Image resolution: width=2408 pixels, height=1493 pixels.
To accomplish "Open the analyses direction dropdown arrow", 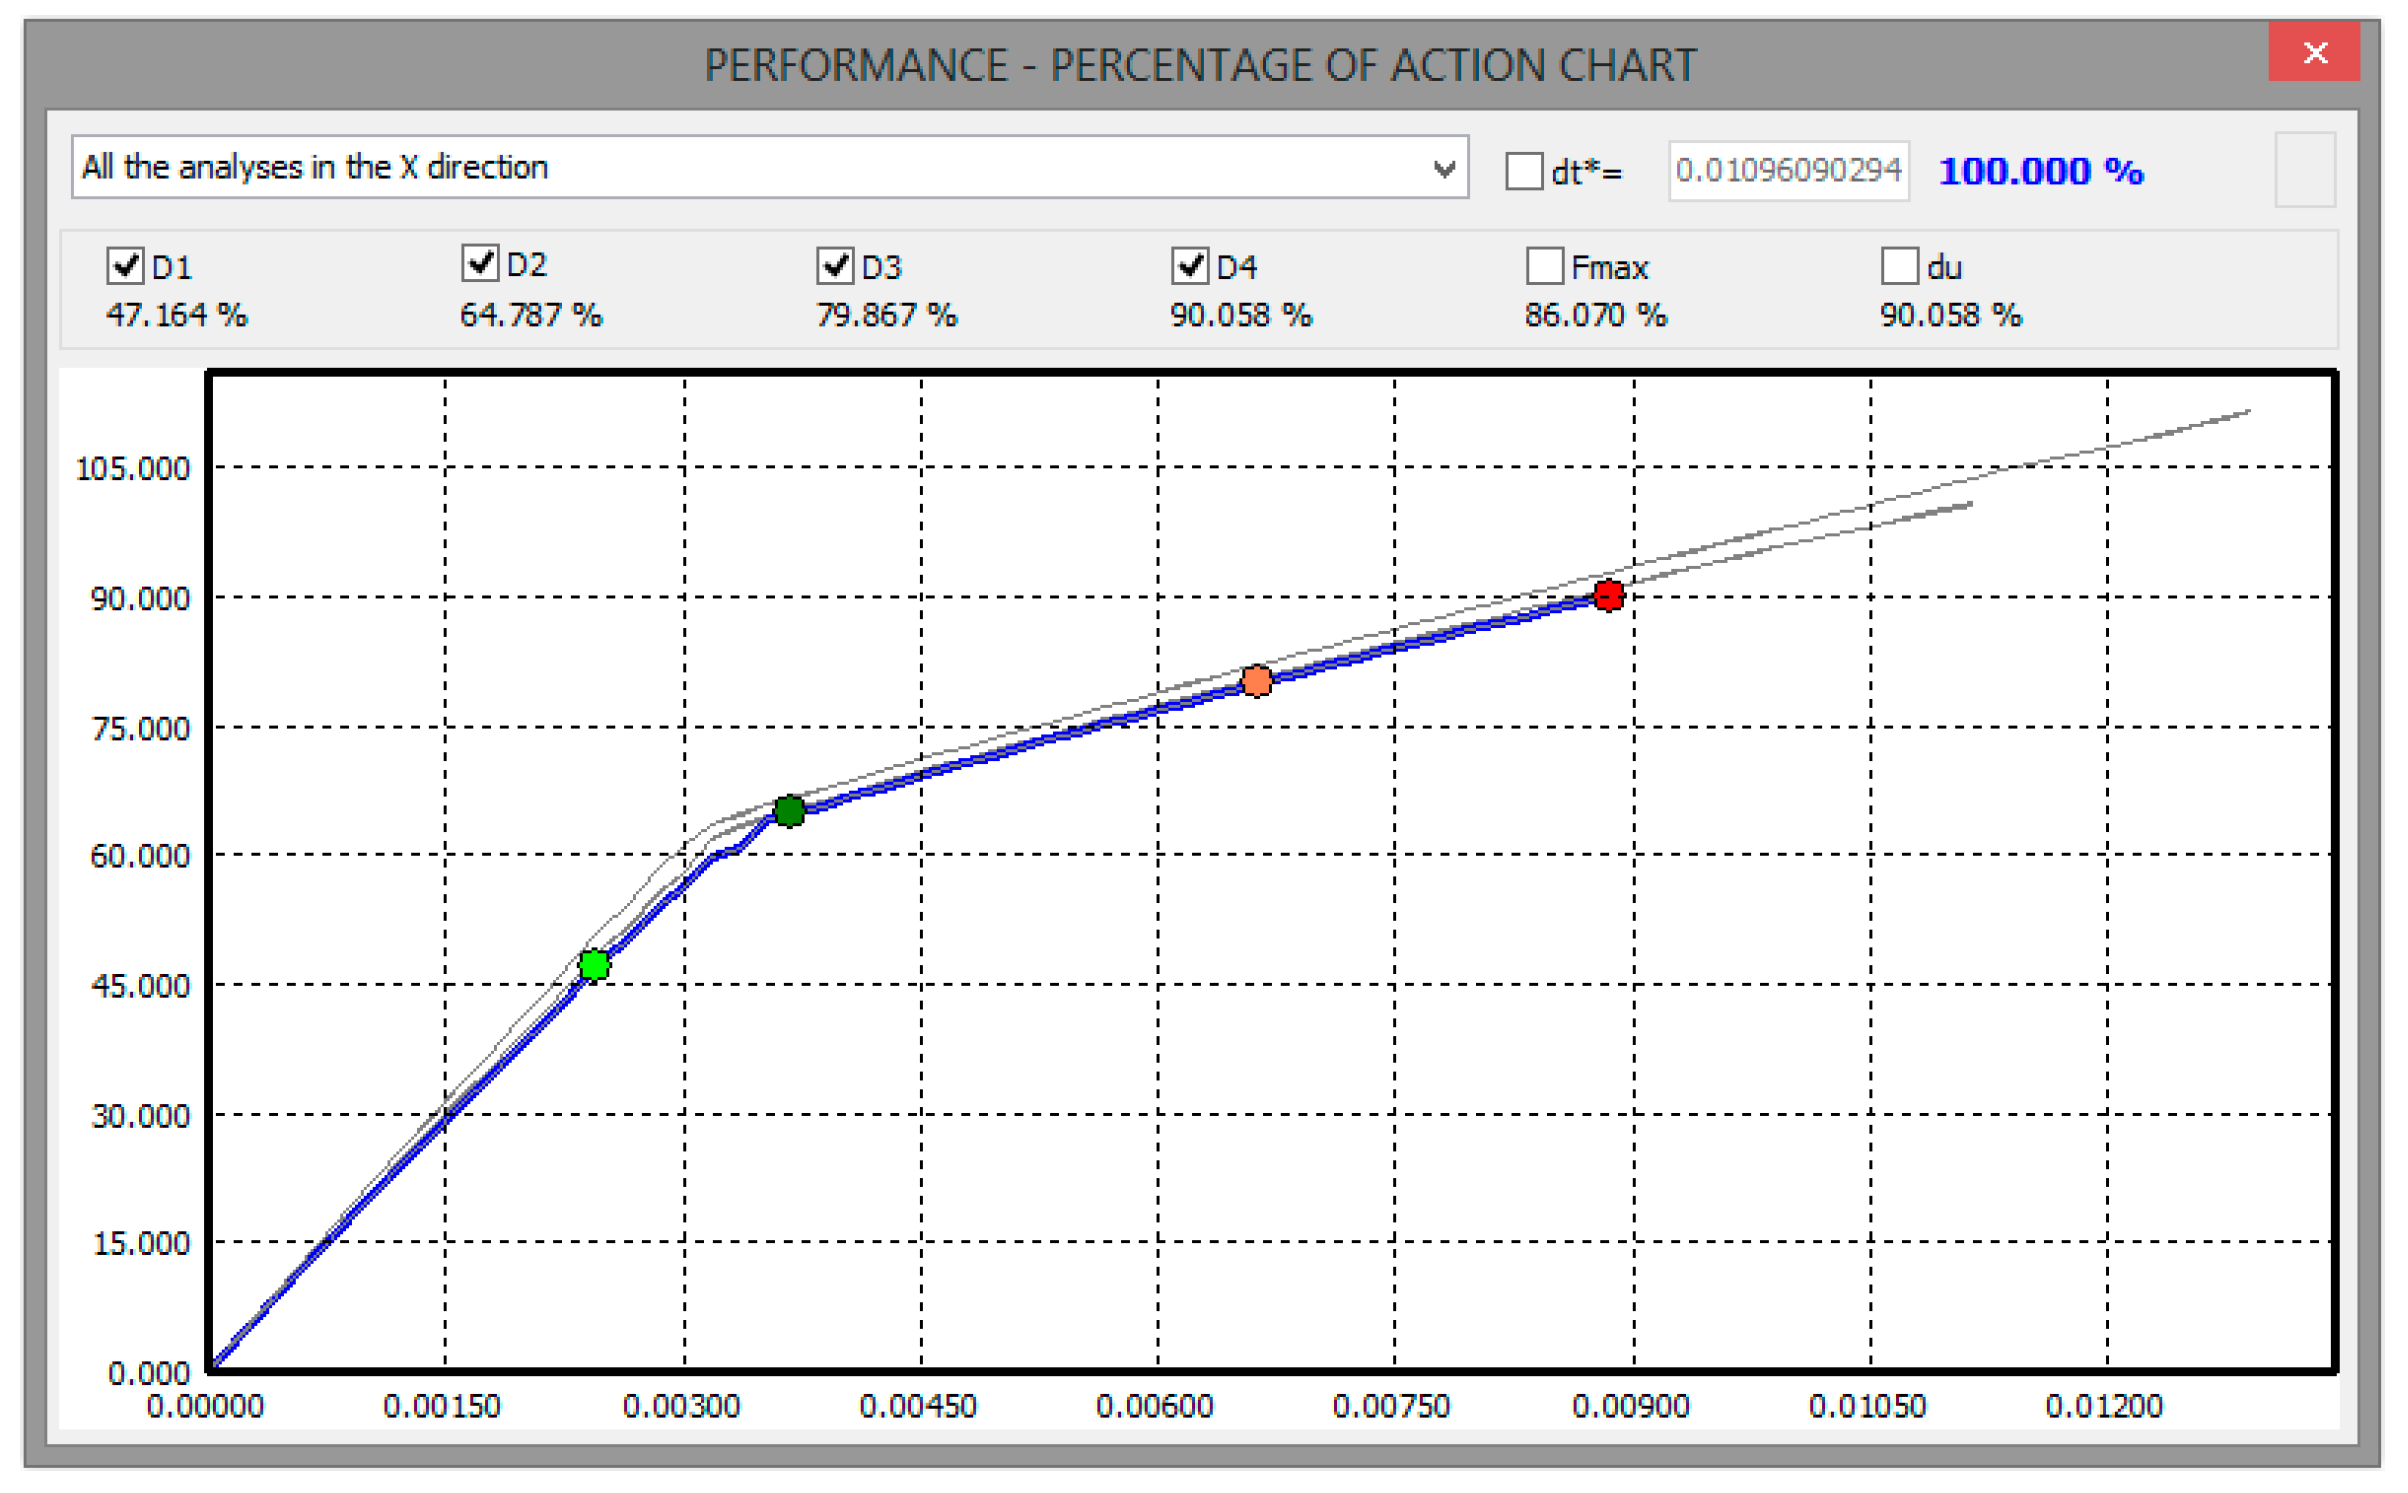I will pyautogui.click(x=1443, y=168).
